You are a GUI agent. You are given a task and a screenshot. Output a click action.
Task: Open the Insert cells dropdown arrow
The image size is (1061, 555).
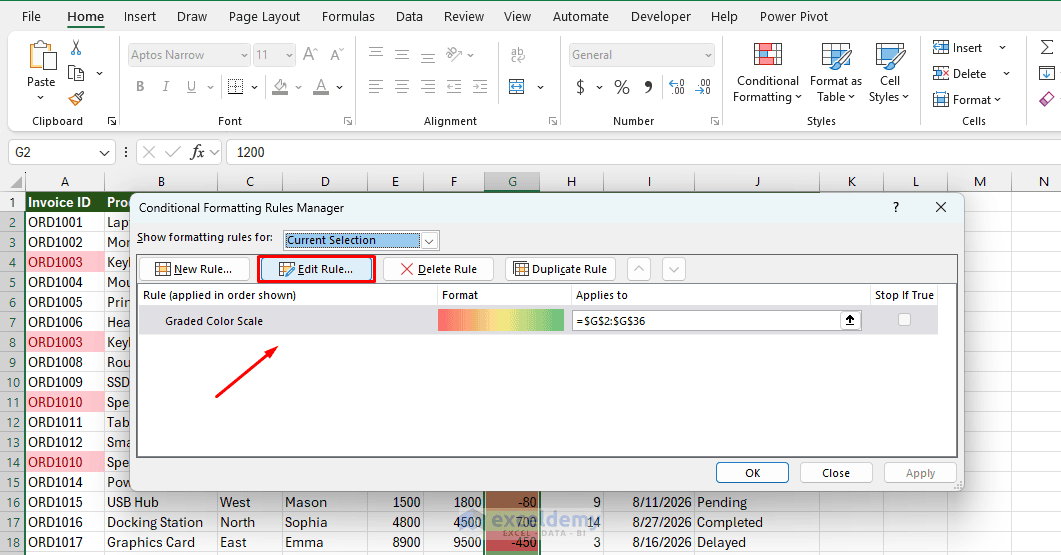click(1002, 47)
